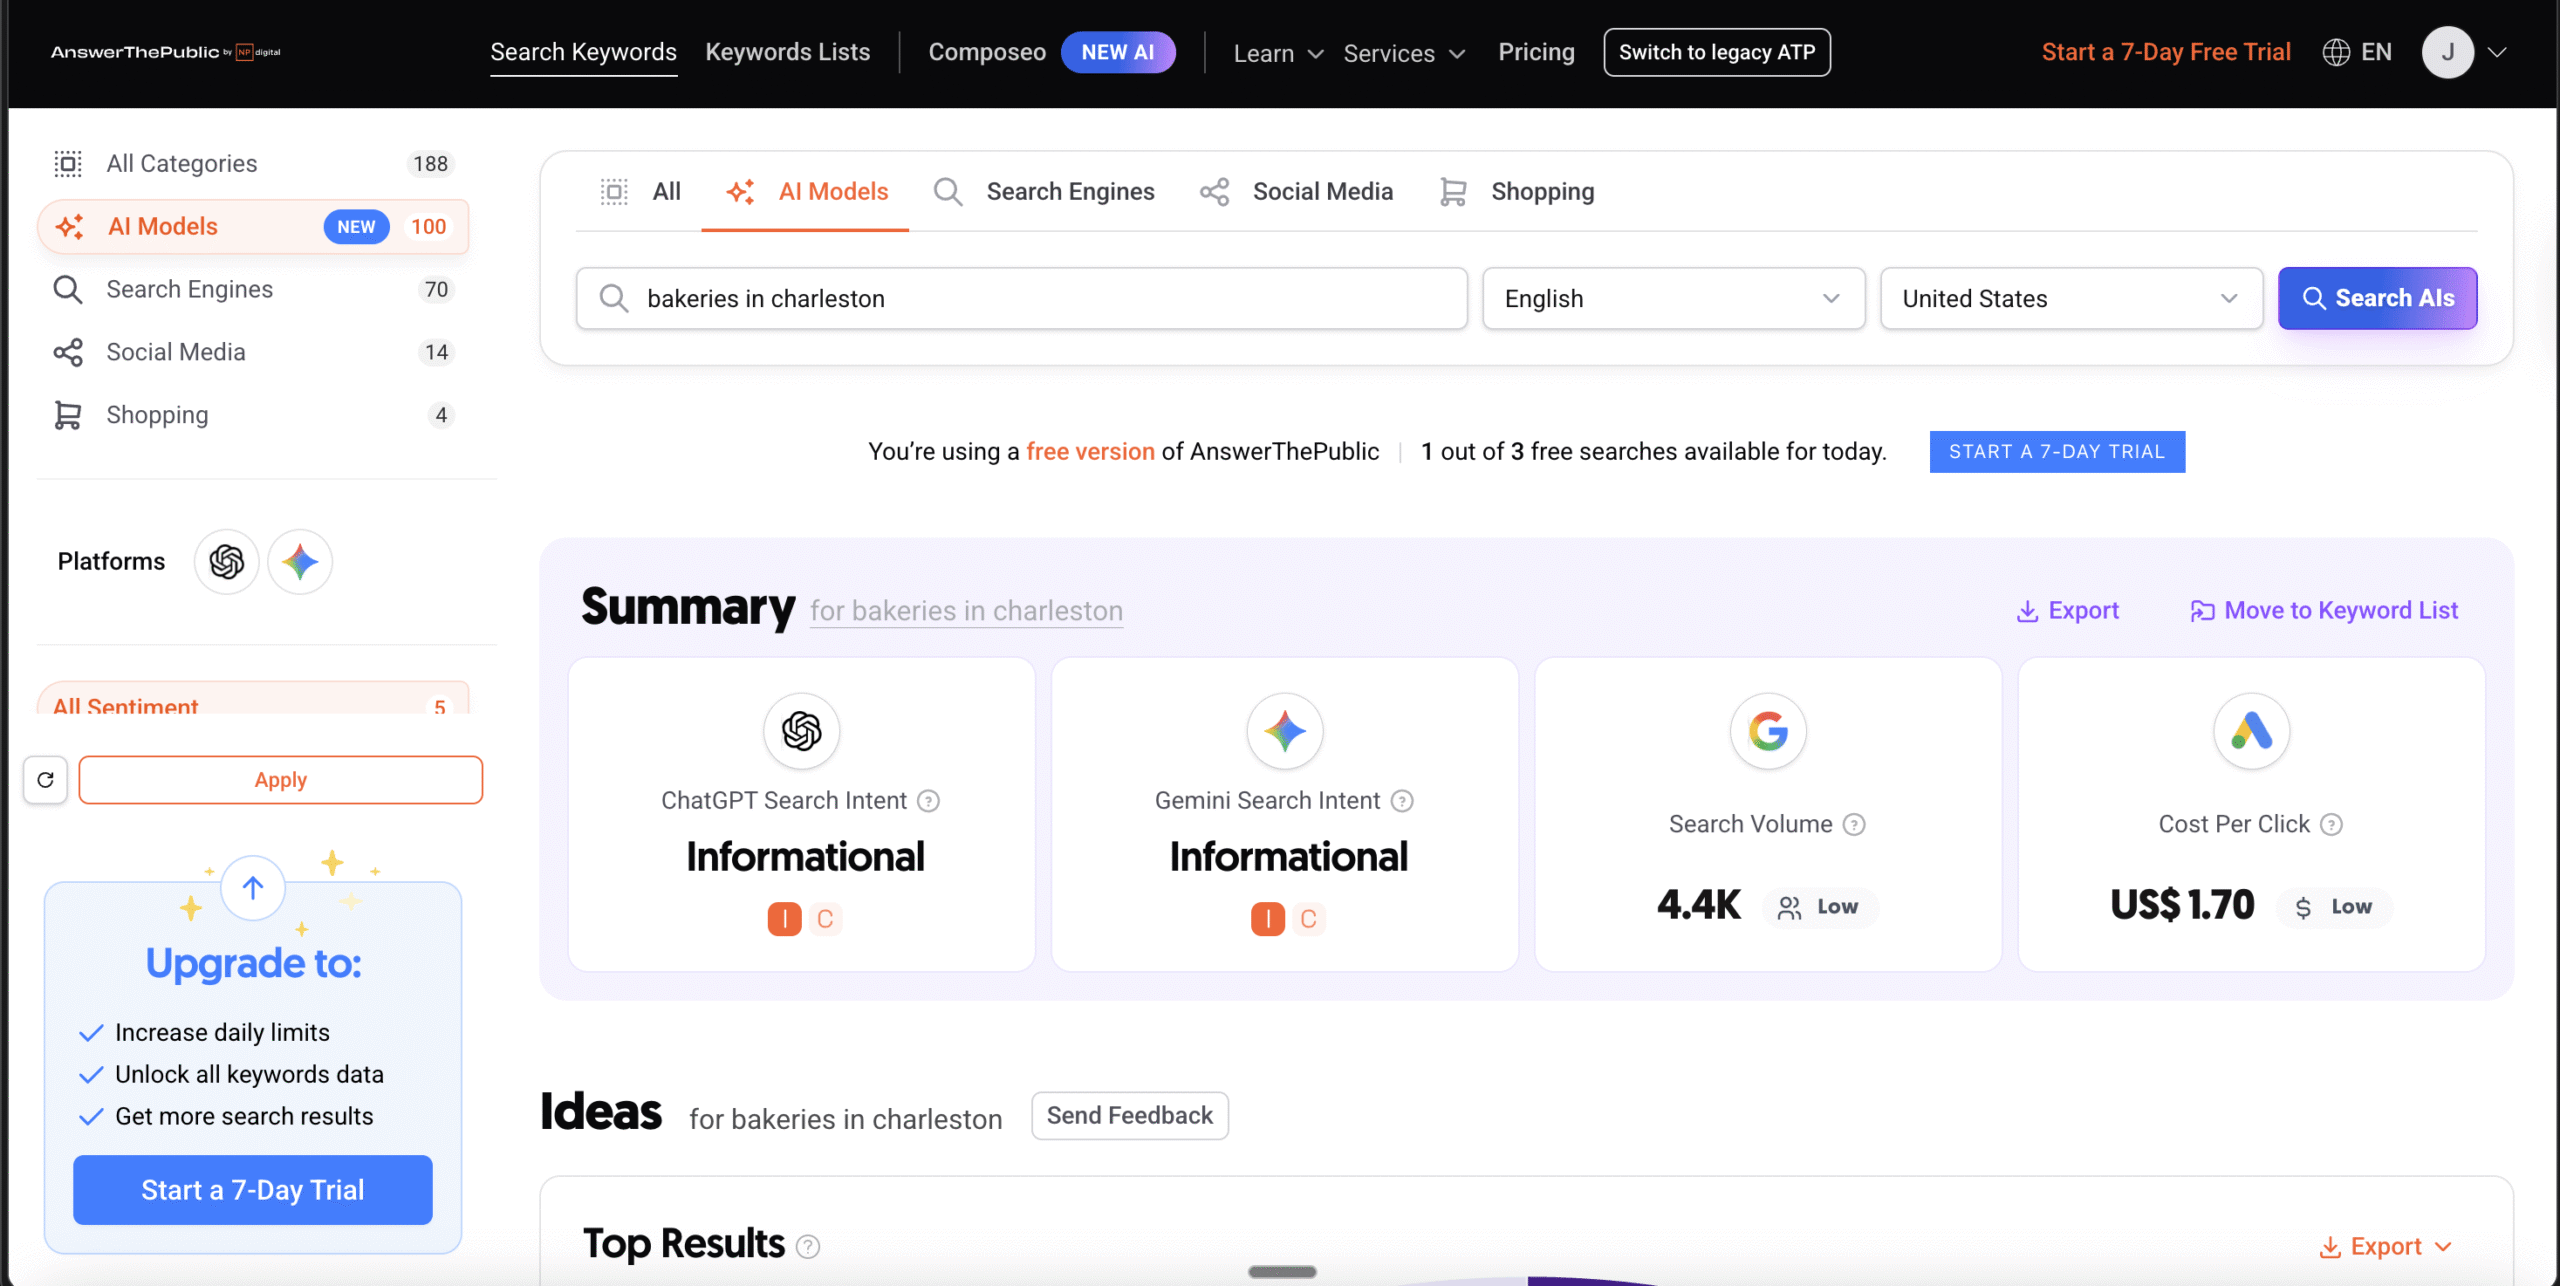This screenshot has width=2560, height=1286.
Task: Click the Google logo in Search Volume card
Action: tap(1768, 731)
